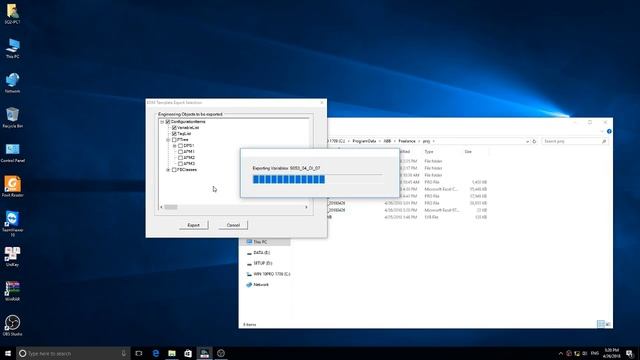Image resolution: width=640 pixels, height=360 pixels.
Task: Select Network in Explorer navigation pane
Action: coord(261,284)
